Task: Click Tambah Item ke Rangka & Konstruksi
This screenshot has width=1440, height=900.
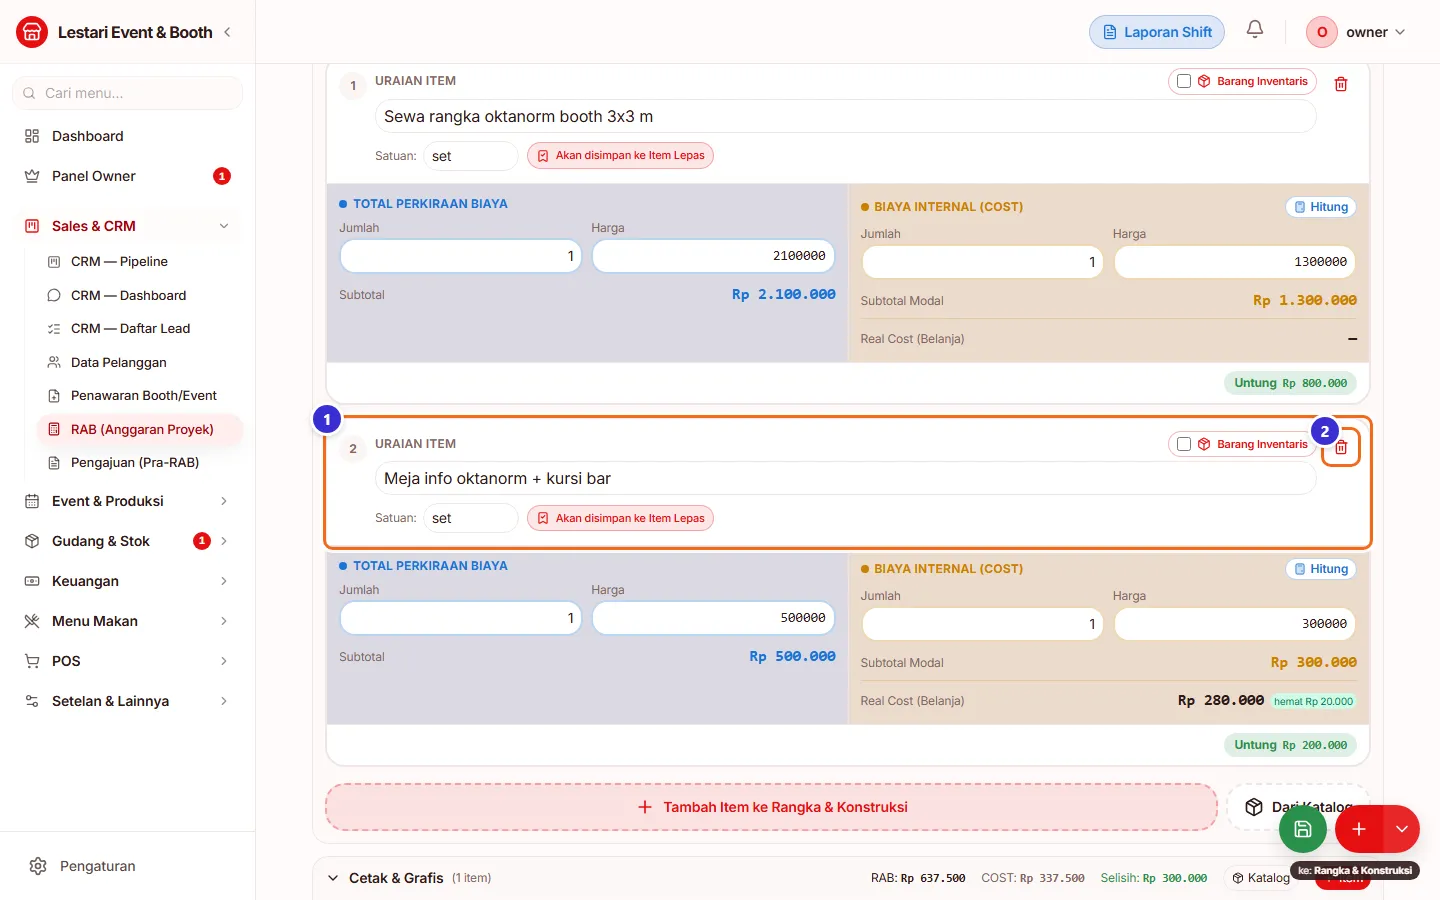Action: pyautogui.click(x=771, y=807)
